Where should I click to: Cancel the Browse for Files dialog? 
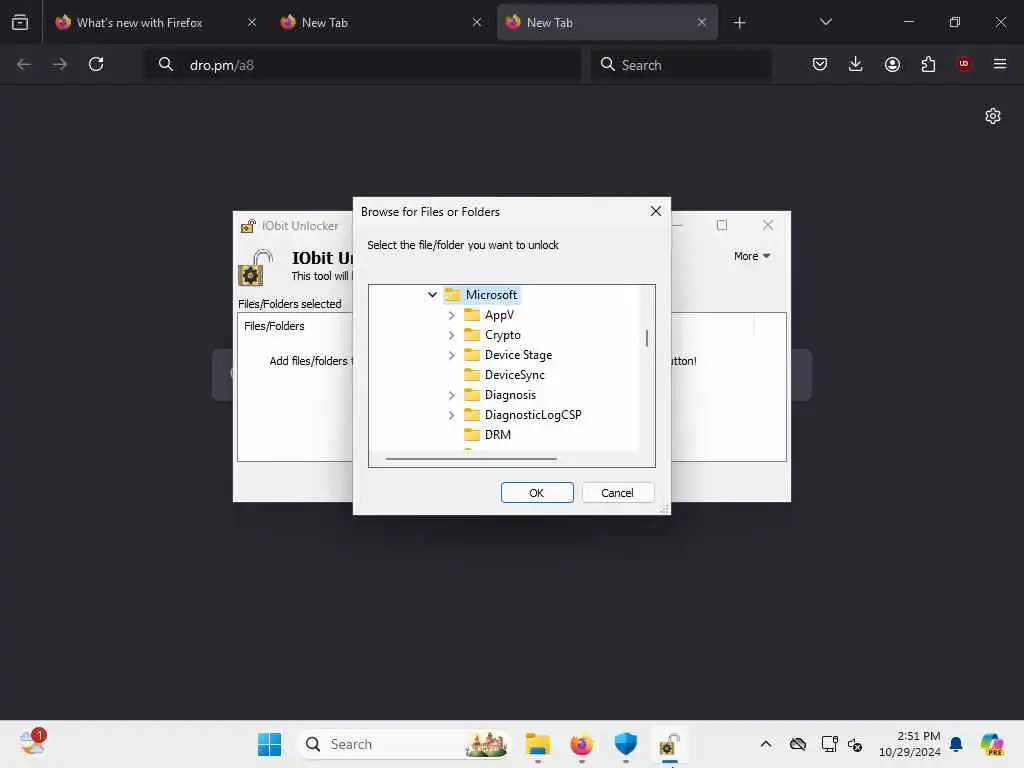[617, 492]
